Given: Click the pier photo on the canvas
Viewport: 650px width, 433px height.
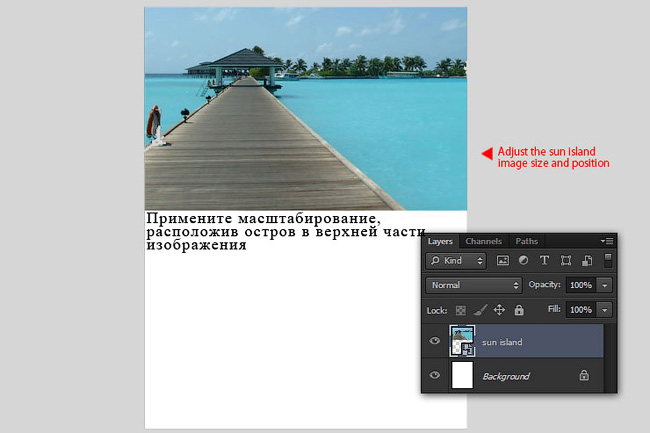Looking at the screenshot, I should (306, 109).
